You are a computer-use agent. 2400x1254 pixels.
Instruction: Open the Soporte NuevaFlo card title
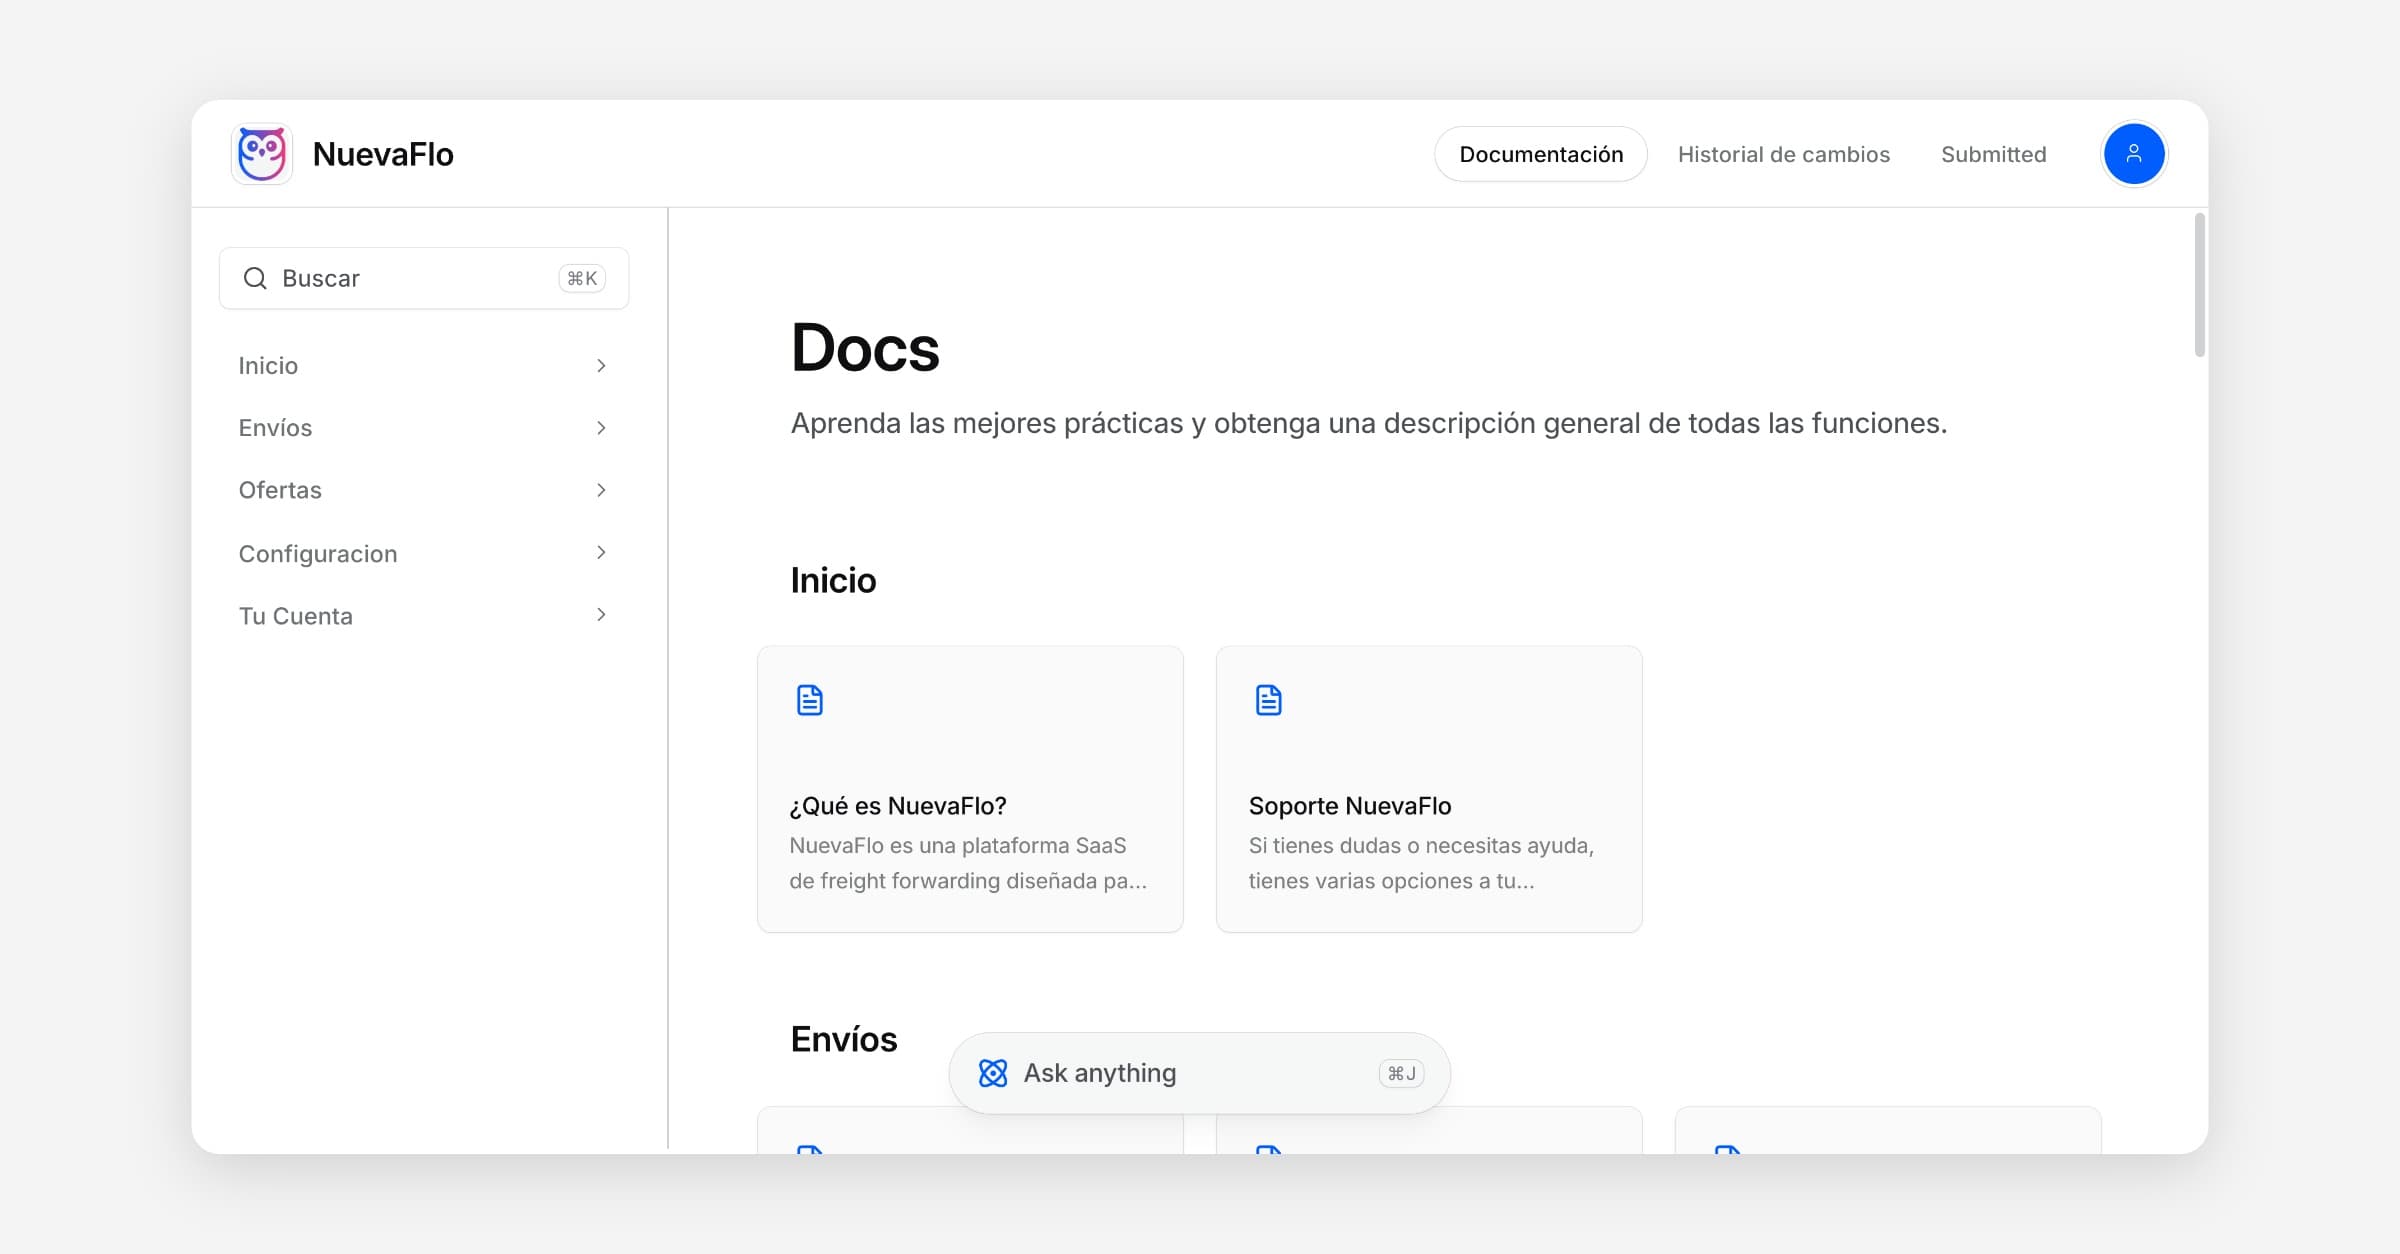click(x=1349, y=806)
